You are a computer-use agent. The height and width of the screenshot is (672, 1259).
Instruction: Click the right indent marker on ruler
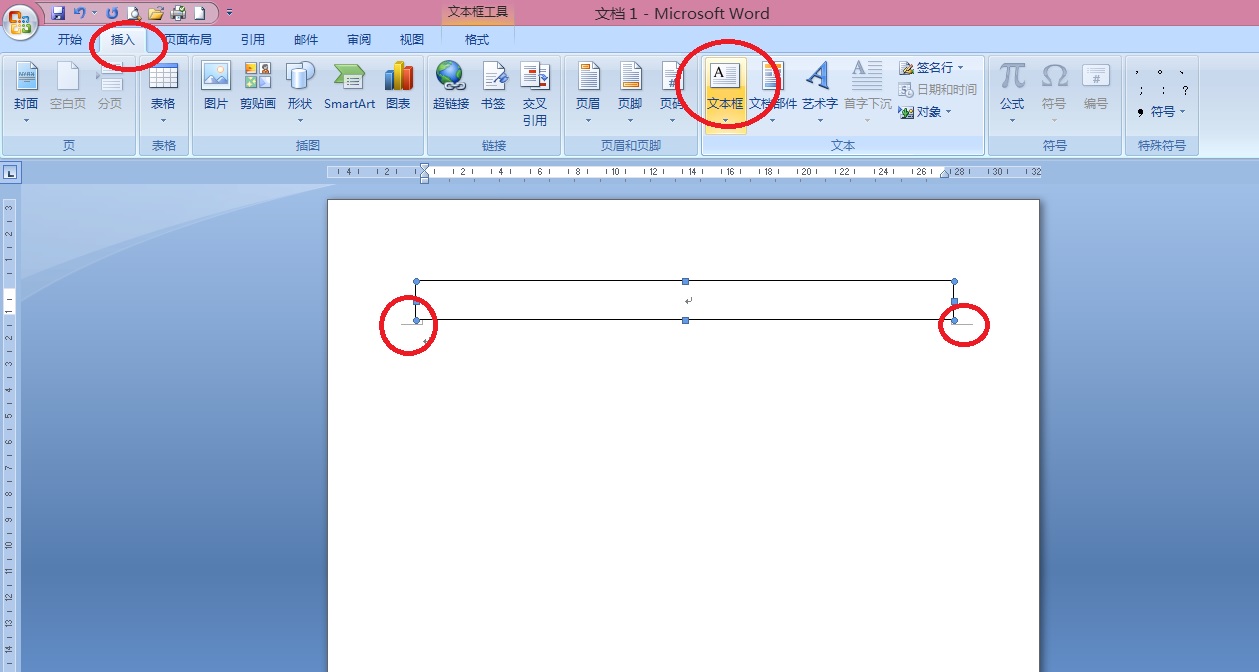(x=944, y=174)
